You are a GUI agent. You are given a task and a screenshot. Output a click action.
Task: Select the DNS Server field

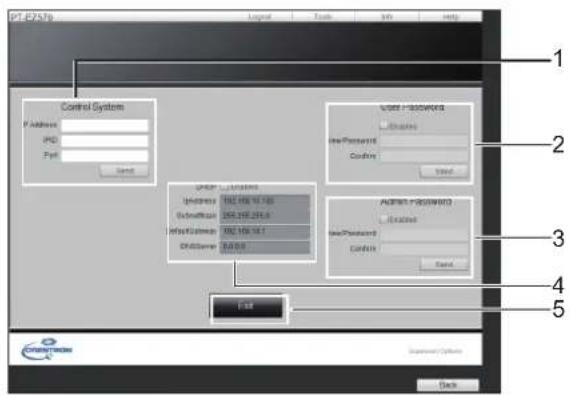265,247
